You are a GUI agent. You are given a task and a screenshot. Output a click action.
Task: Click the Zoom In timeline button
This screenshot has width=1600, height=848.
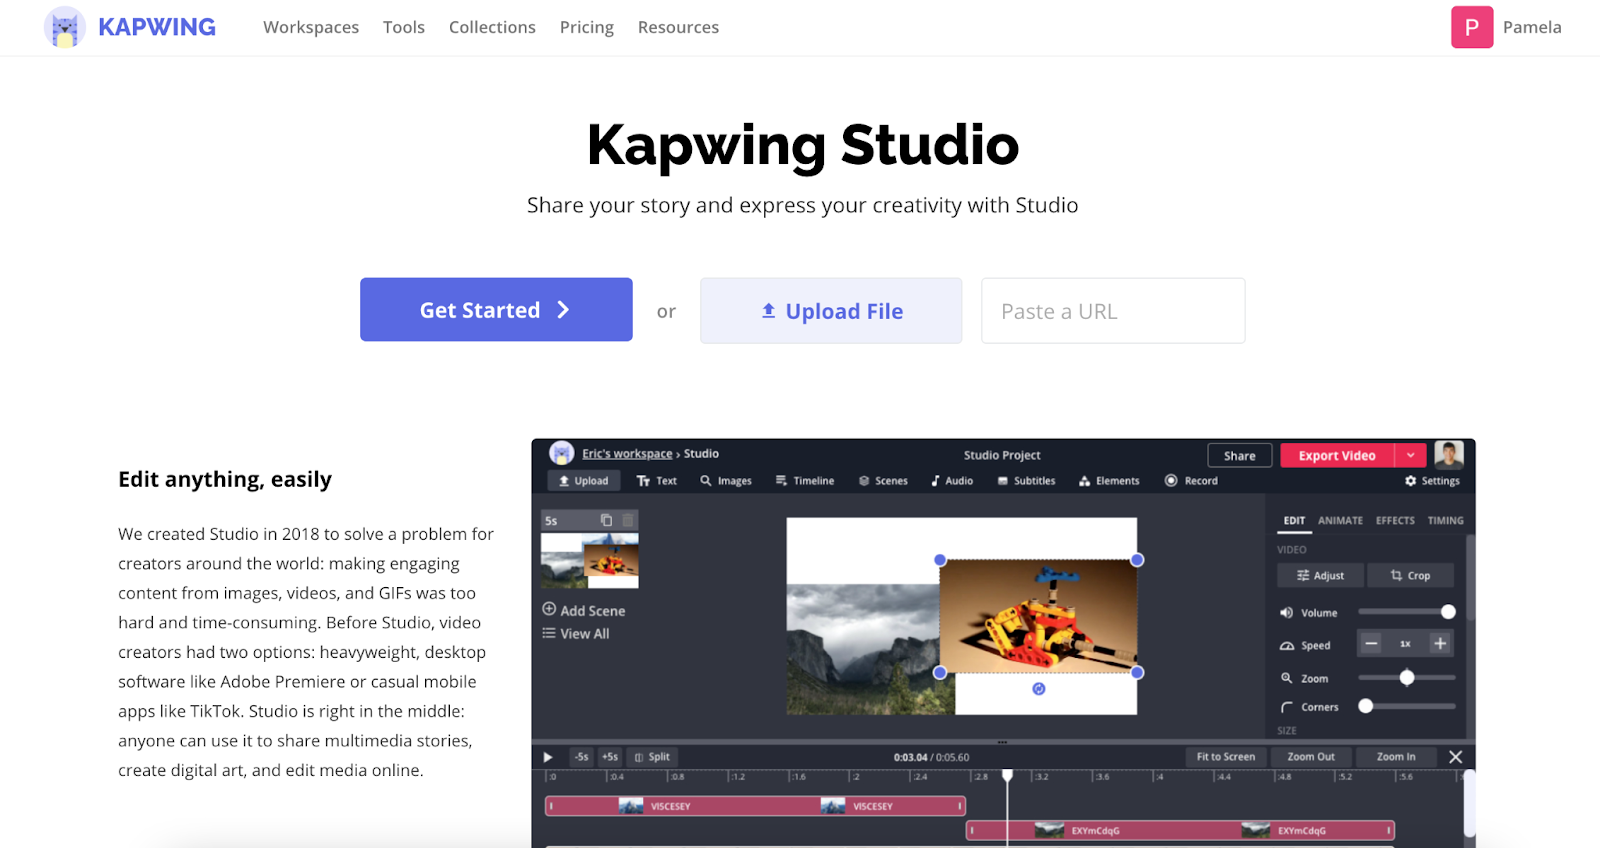pos(1396,757)
